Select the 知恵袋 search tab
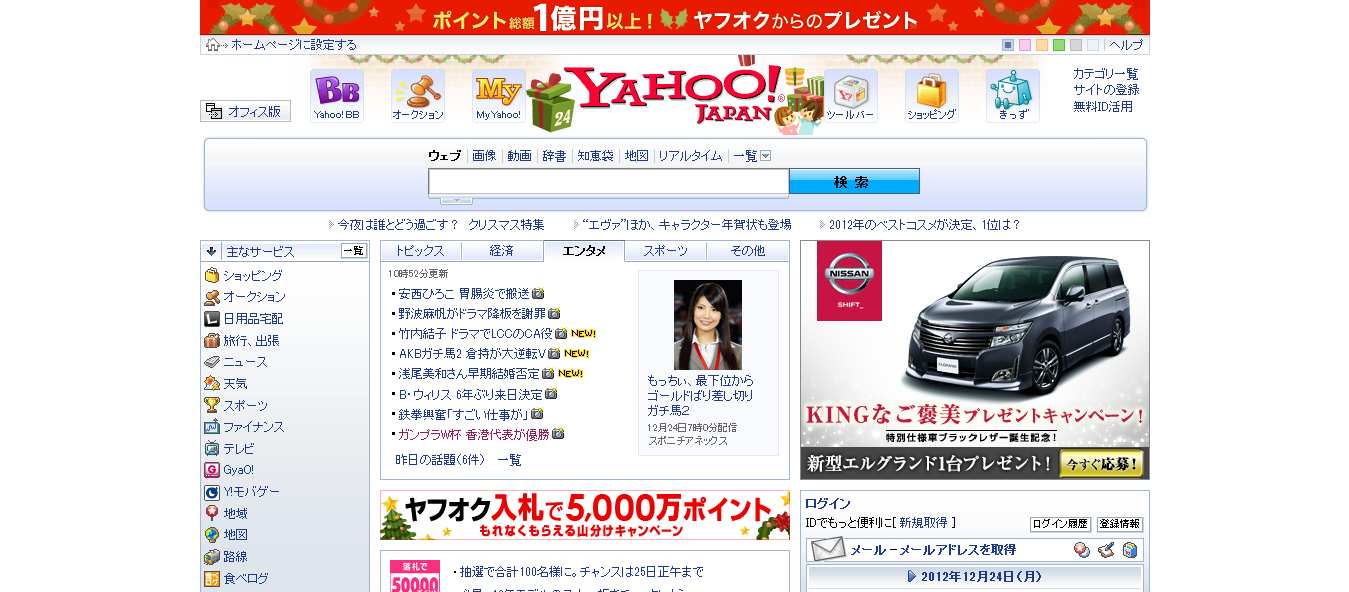 coord(595,156)
